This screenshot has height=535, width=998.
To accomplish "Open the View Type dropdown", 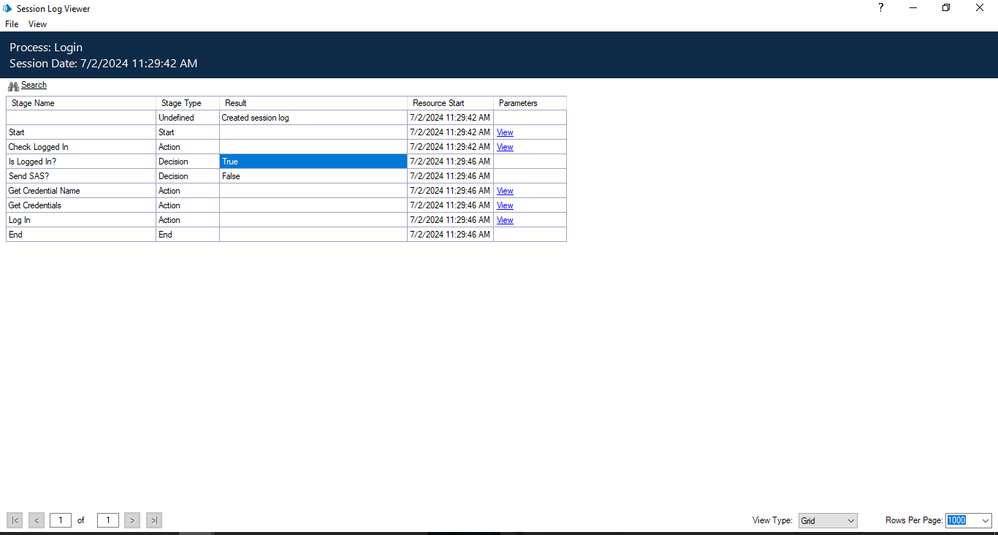I will click(827, 520).
